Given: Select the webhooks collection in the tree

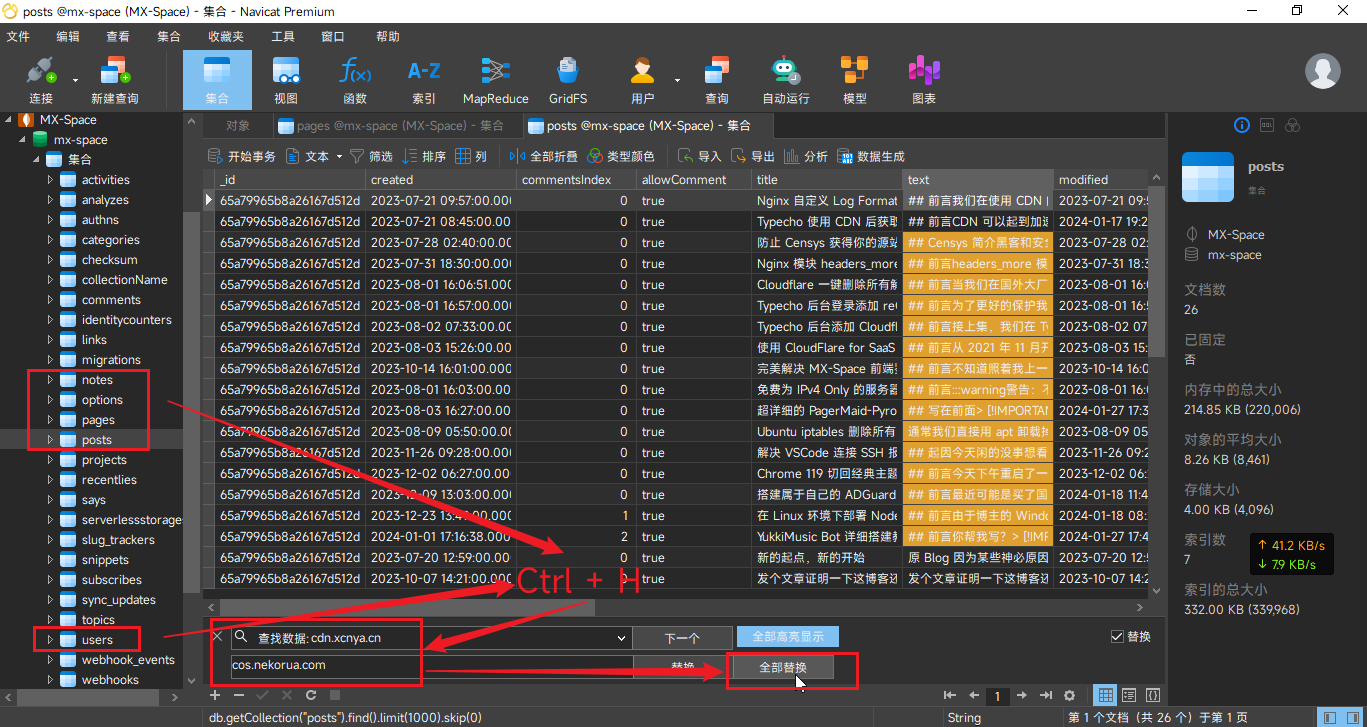Looking at the screenshot, I should tap(110, 680).
